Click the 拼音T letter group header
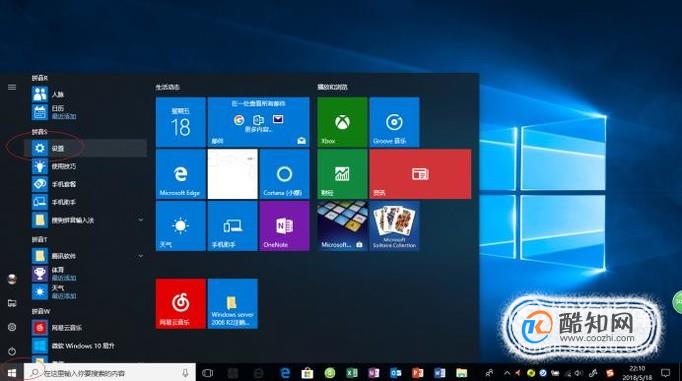Viewport: 682px width, 381px height. click(x=40, y=240)
